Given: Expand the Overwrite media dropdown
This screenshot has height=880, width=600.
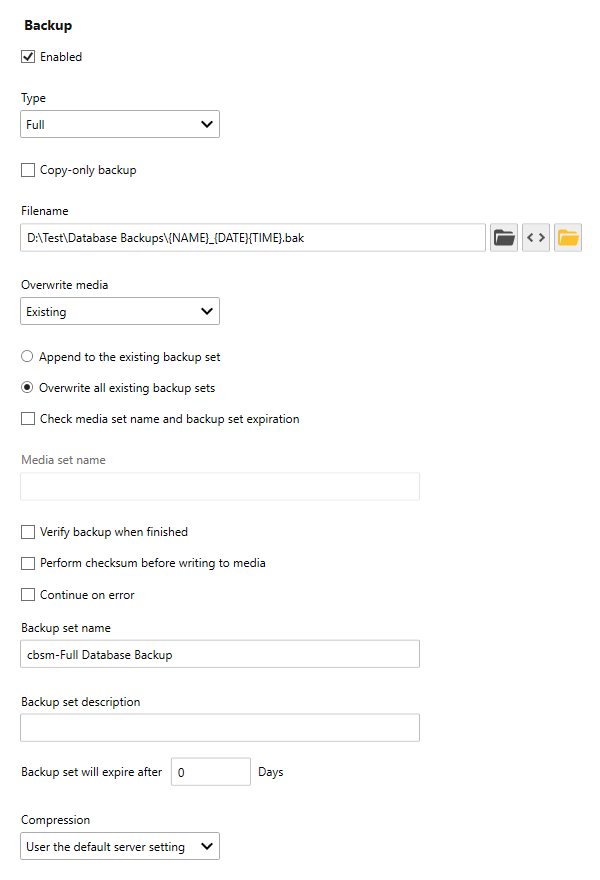Looking at the screenshot, I should [120, 312].
